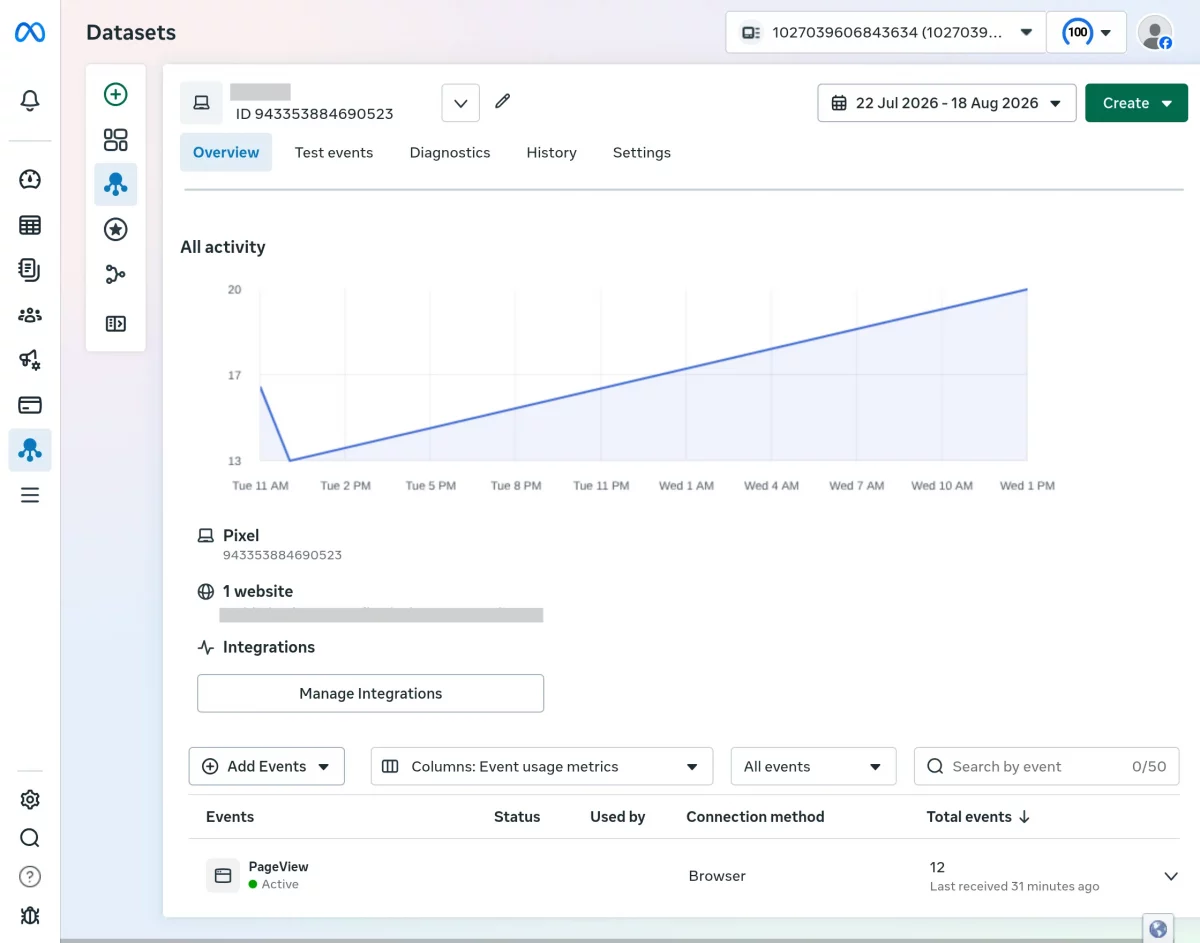Screen dimensions: 1200x943
Task: Click the Datasets page title
Action: (x=131, y=32)
